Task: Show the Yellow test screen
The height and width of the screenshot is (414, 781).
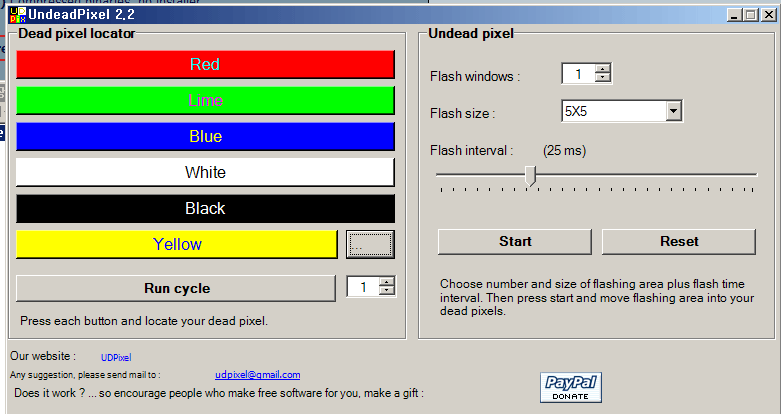Action: click(177, 244)
